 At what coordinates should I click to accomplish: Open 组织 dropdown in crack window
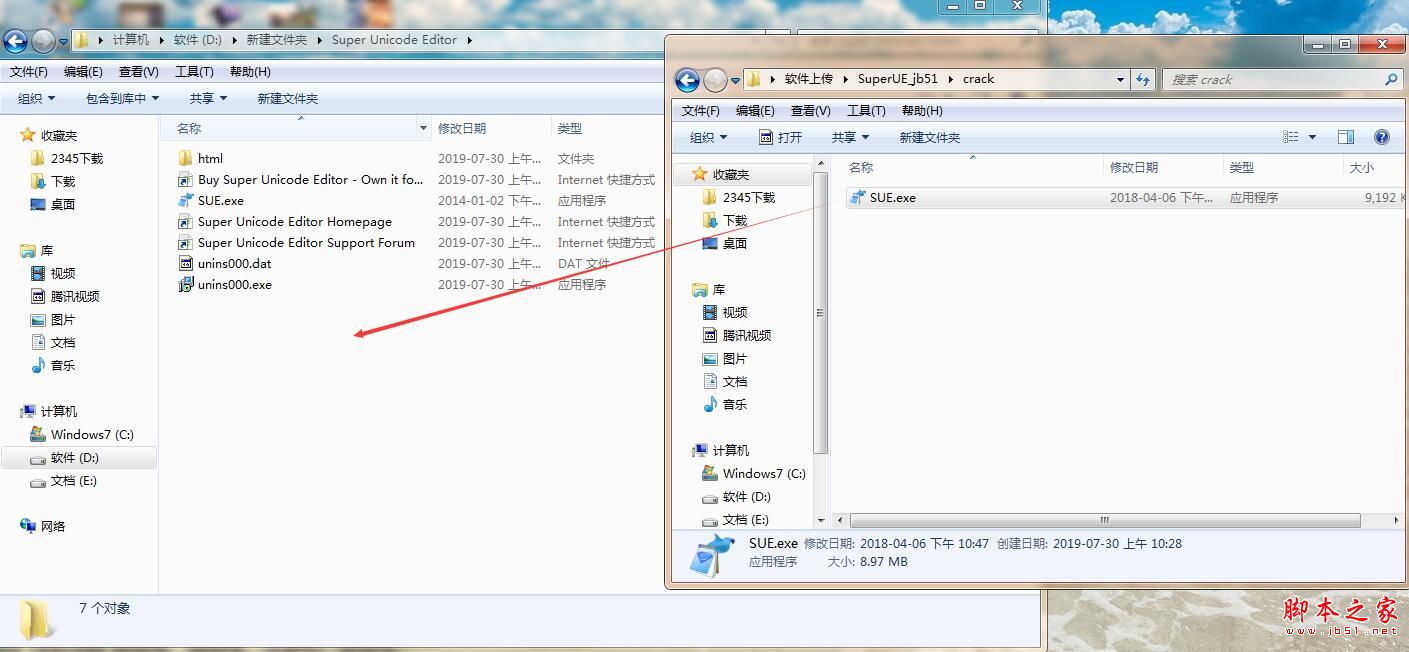point(709,137)
